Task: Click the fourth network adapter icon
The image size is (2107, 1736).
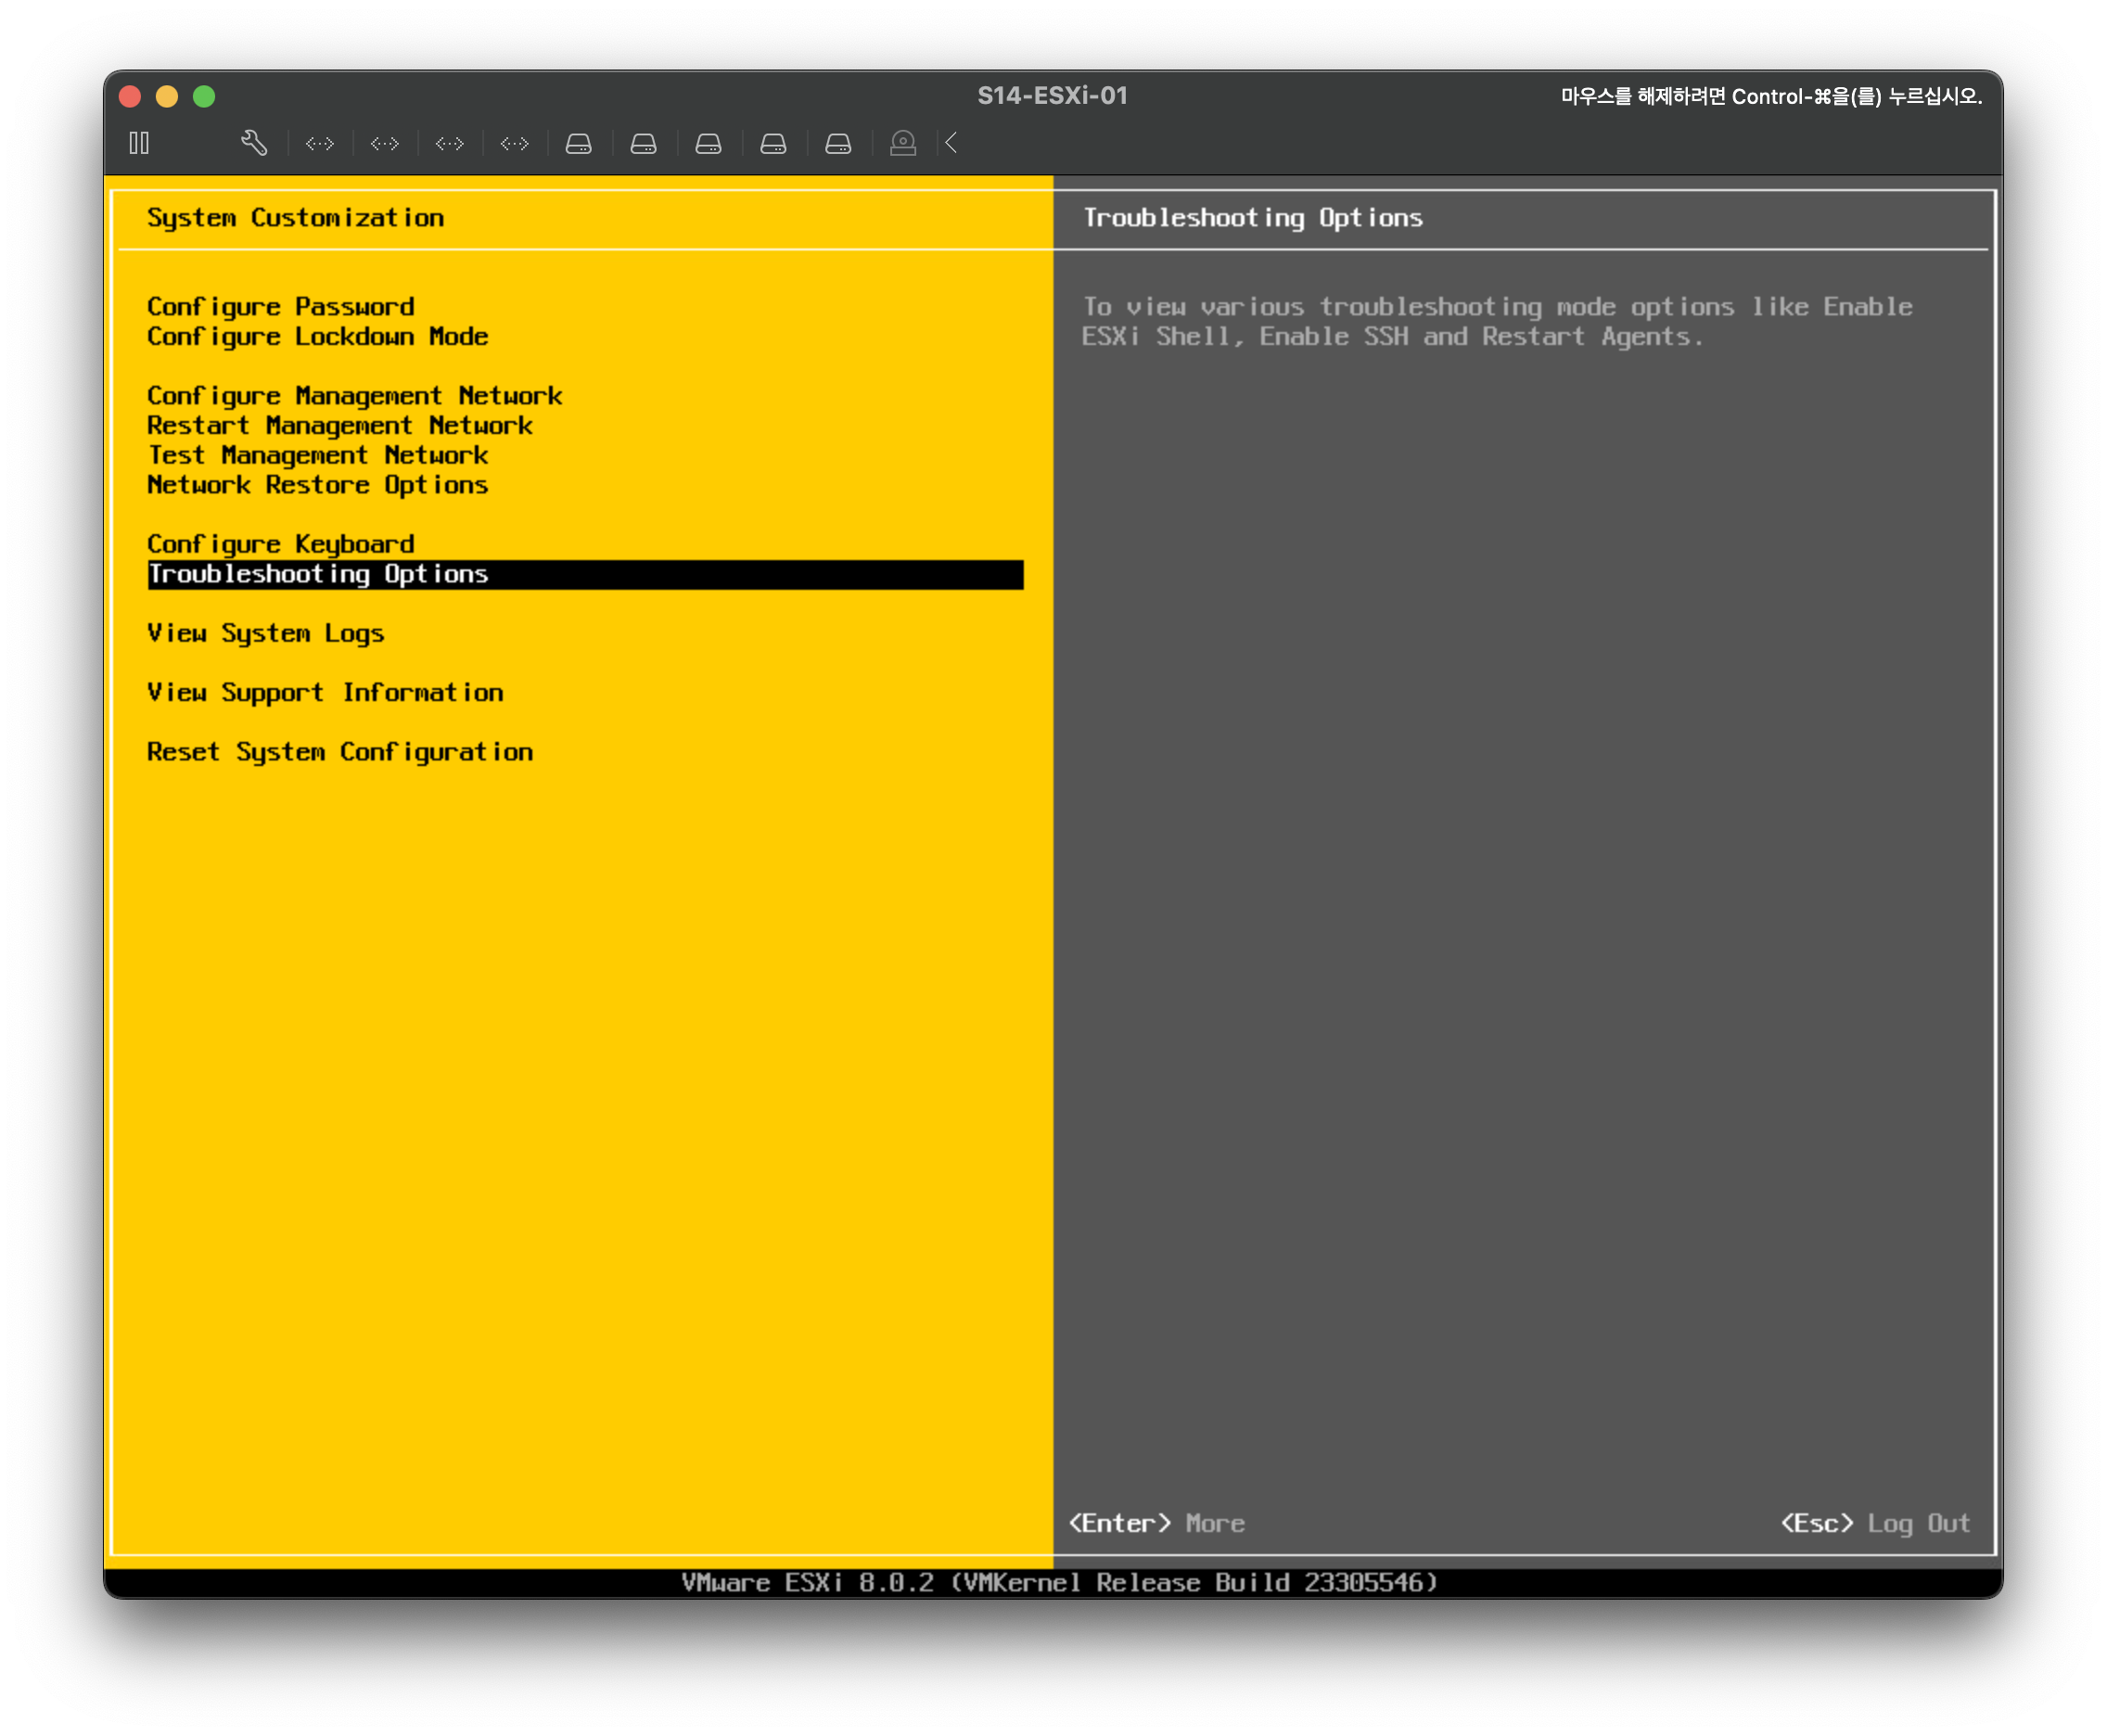Action: [x=514, y=144]
